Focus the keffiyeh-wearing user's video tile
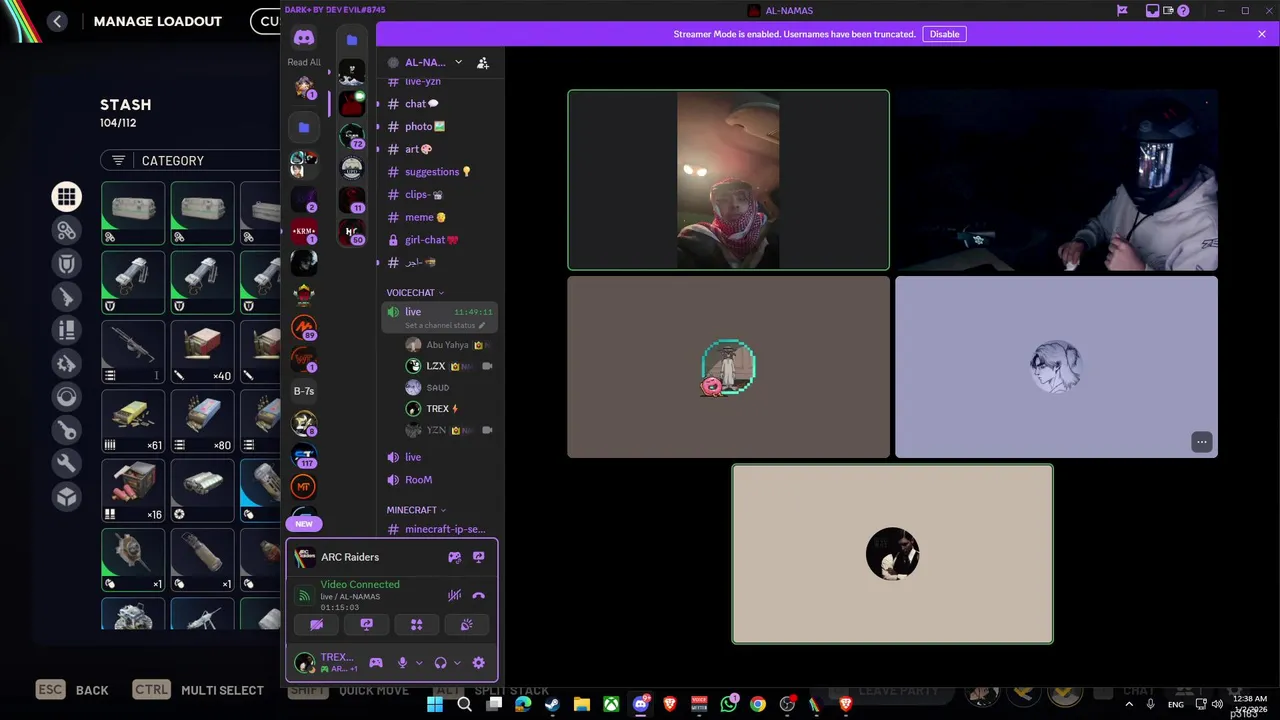Image resolution: width=1280 pixels, height=720 pixels. 728,180
